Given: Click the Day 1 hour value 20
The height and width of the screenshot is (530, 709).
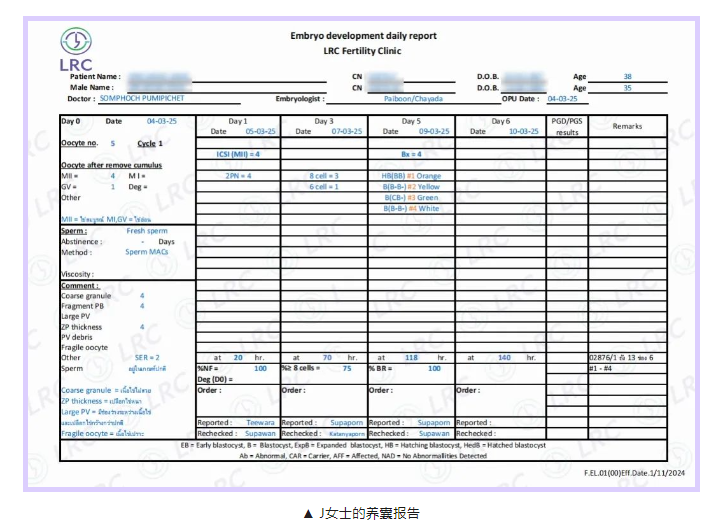Looking at the screenshot, I should point(238,358).
